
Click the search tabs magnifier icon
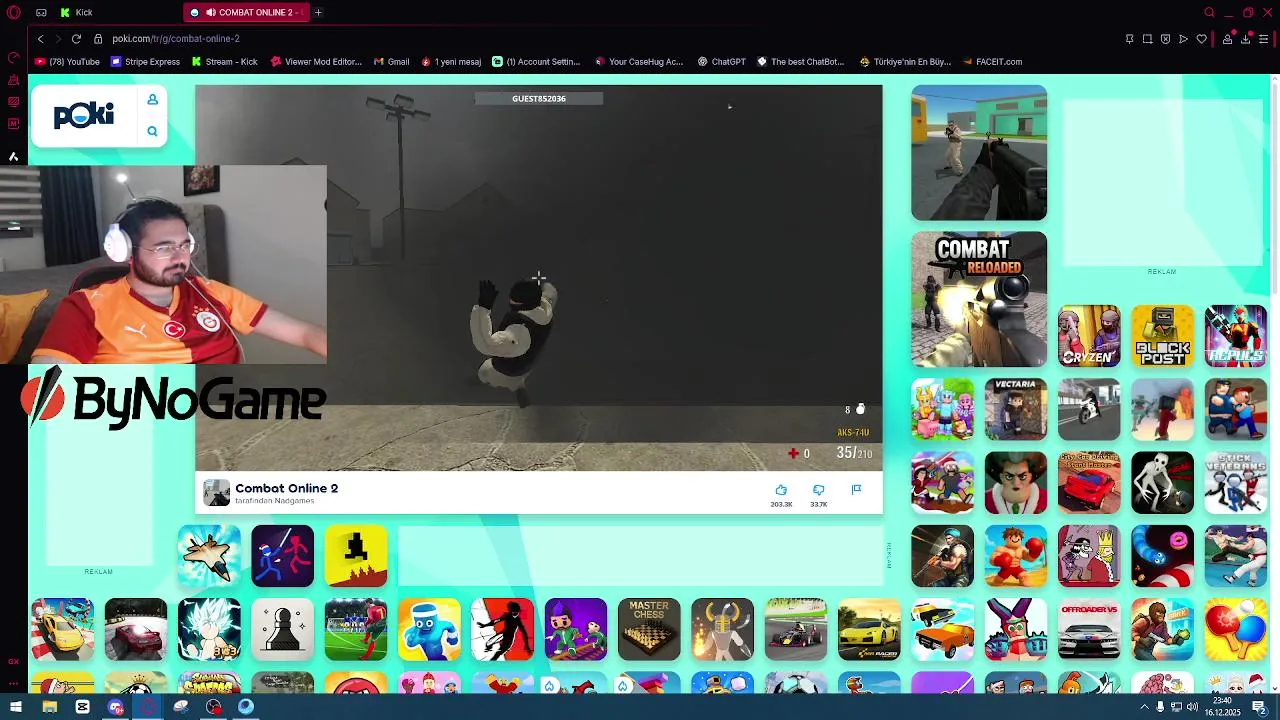pos(1209,12)
